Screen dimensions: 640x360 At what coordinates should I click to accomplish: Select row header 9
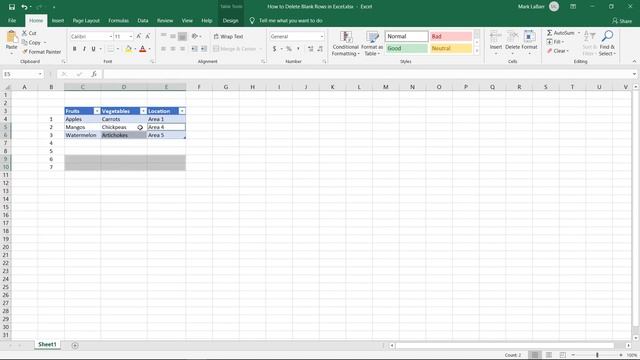coord(6,159)
